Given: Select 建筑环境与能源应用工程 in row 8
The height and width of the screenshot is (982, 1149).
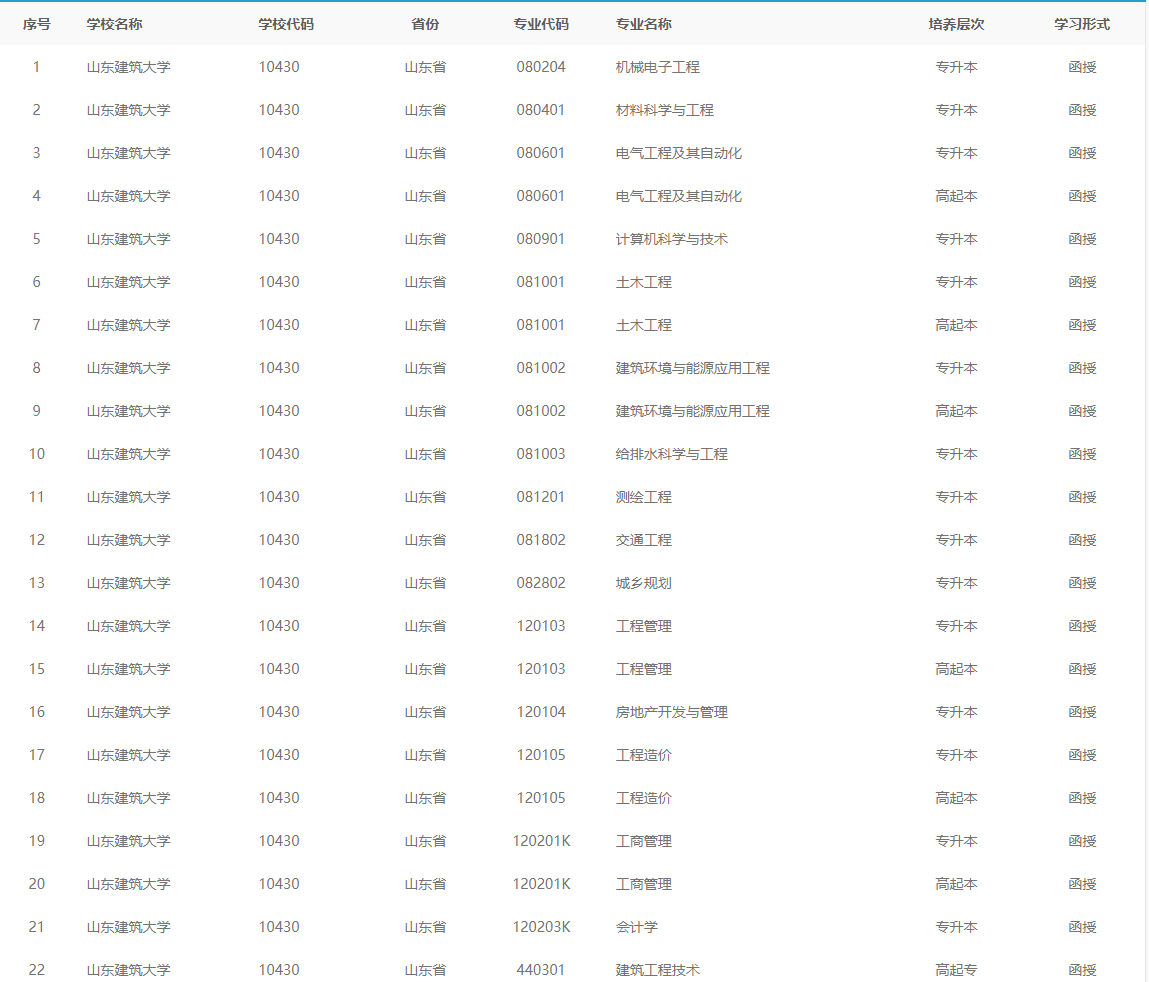Looking at the screenshot, I should coord(692,369).
